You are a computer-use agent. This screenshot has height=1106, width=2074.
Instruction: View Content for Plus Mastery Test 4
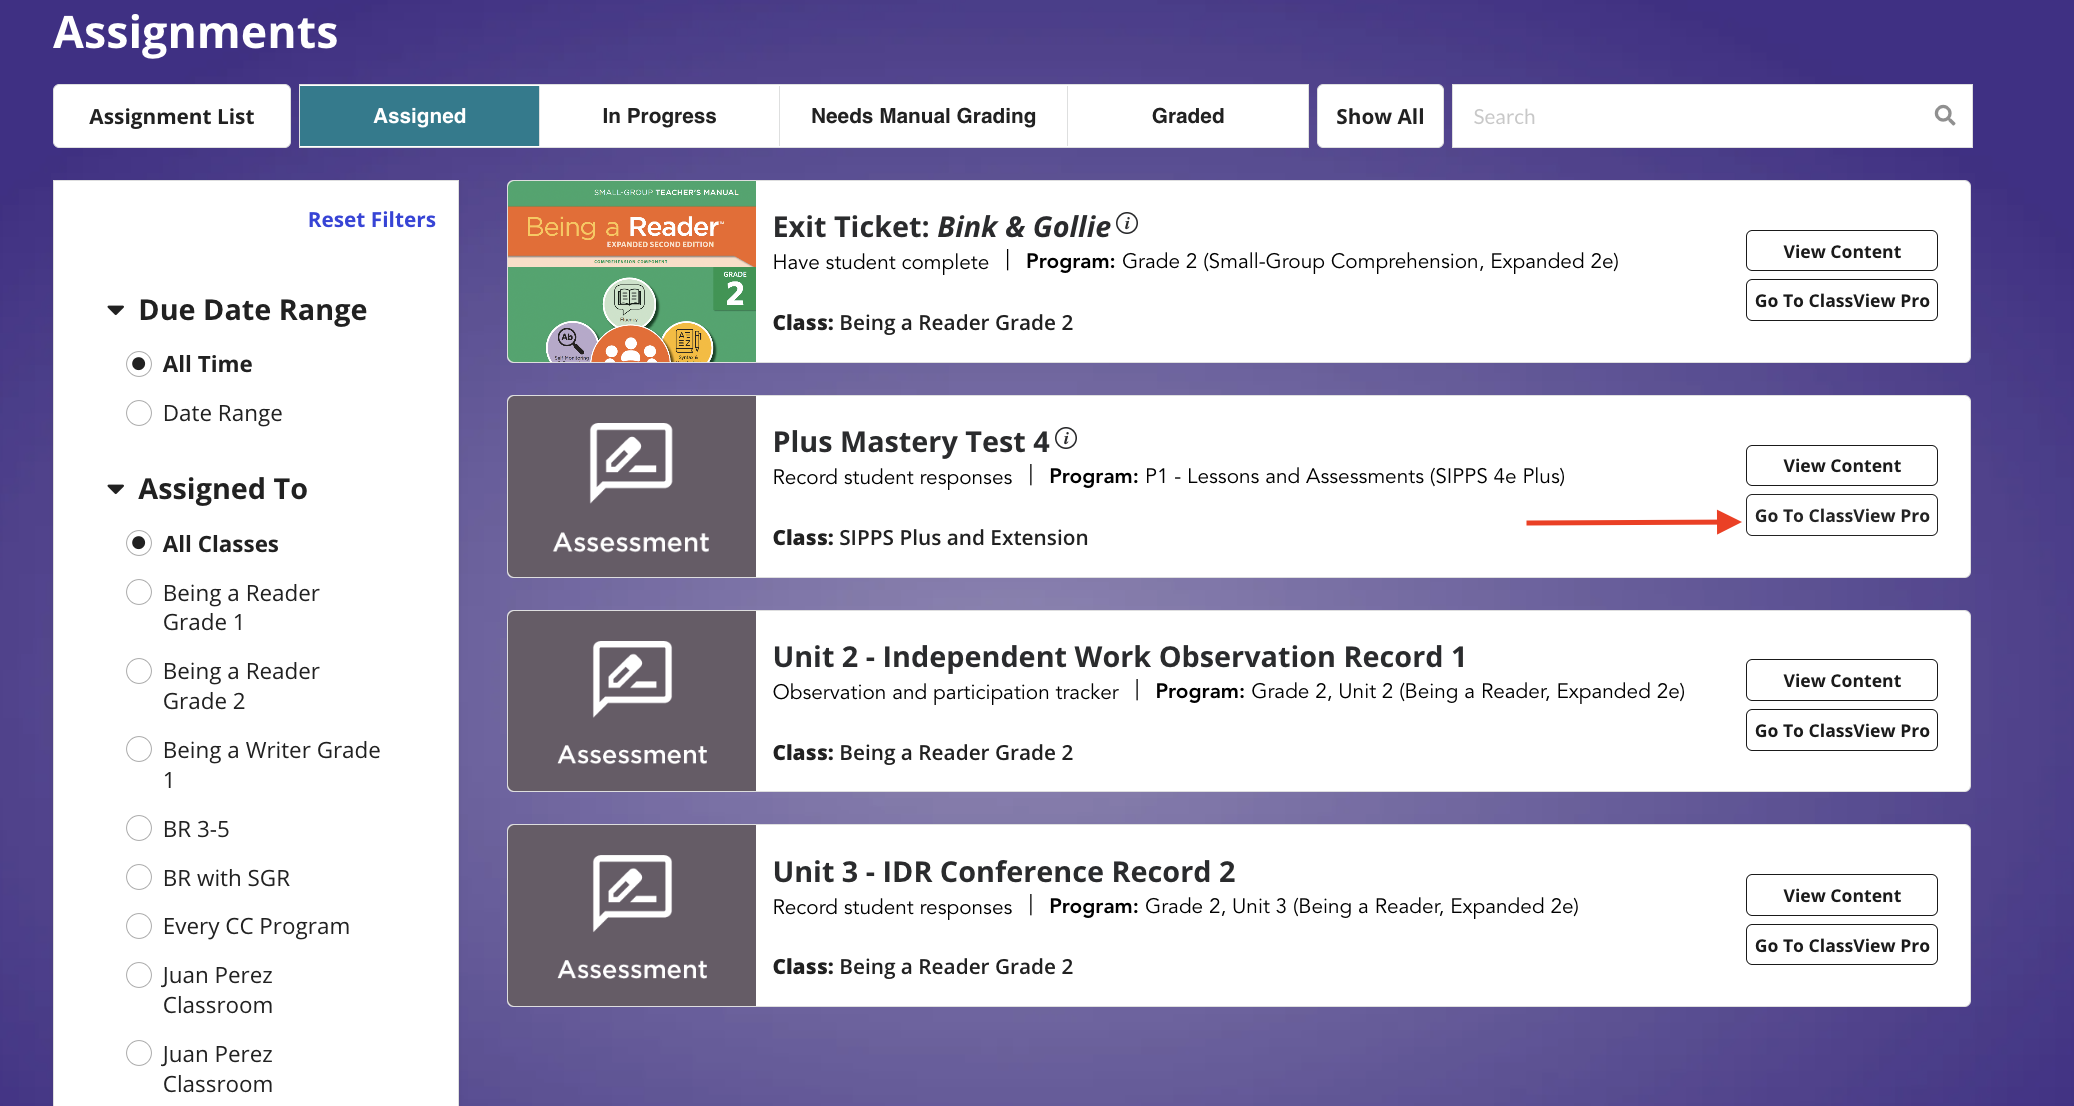[x=1841, y=465]
